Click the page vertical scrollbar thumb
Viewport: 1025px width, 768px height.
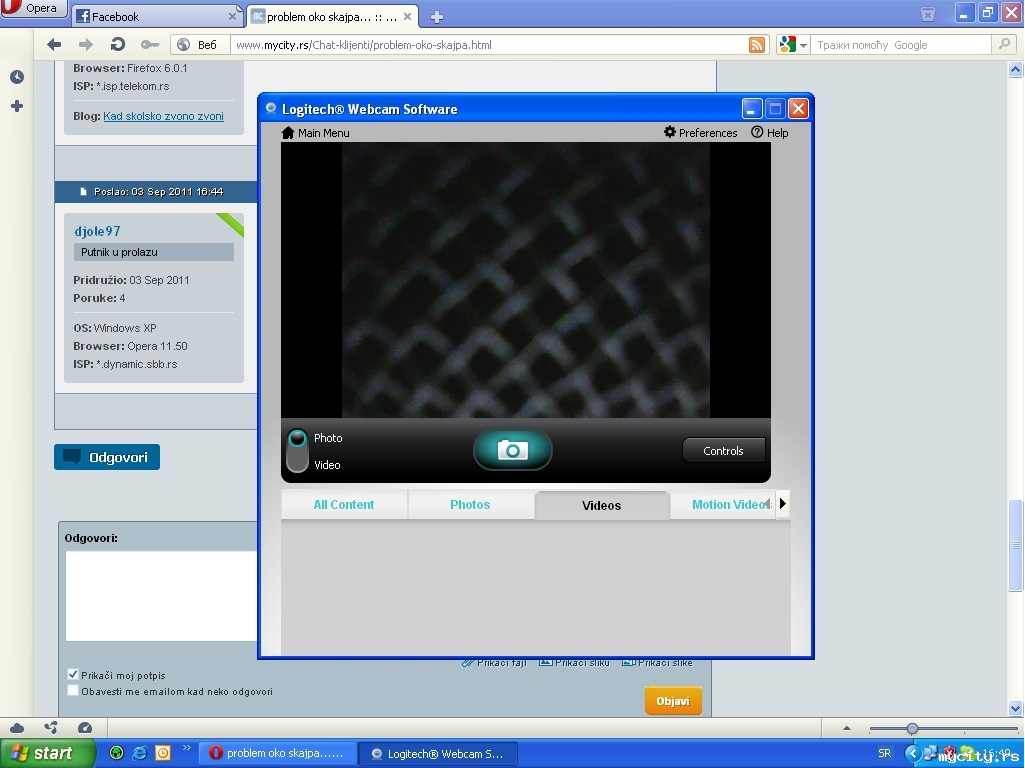1015,546
